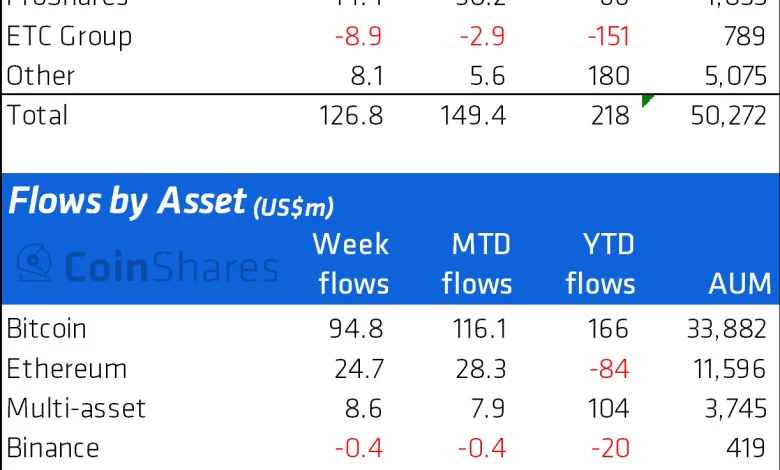Select the MTD flows column header
The width and height of the screenshot is (780, 470).
point(476,264)
